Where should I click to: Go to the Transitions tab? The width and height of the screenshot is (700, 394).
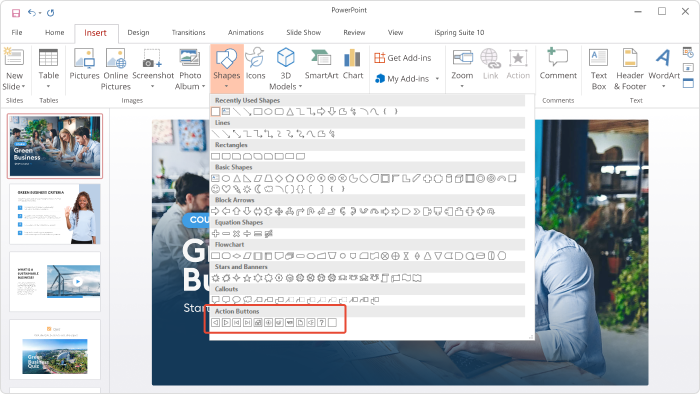[188, 33]
